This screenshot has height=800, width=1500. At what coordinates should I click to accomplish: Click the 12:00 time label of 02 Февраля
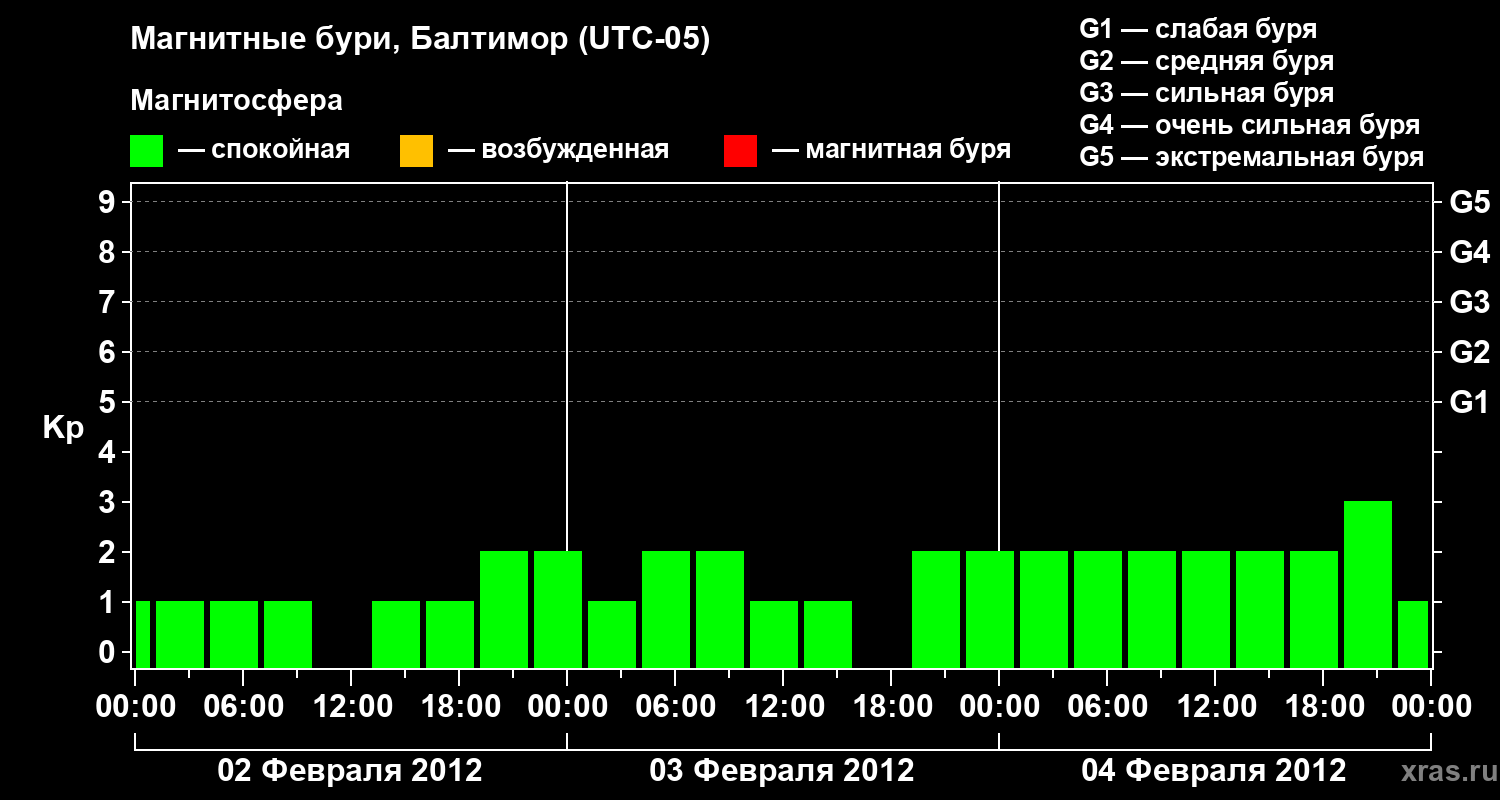[351, 706]
